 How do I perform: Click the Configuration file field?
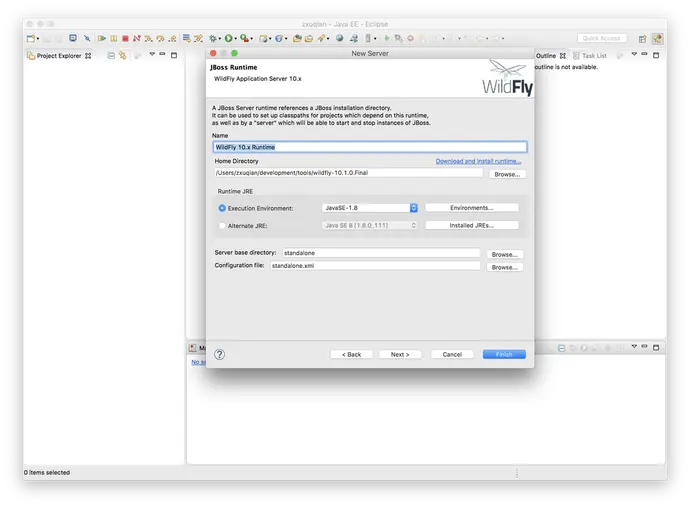tap(375, 266)
